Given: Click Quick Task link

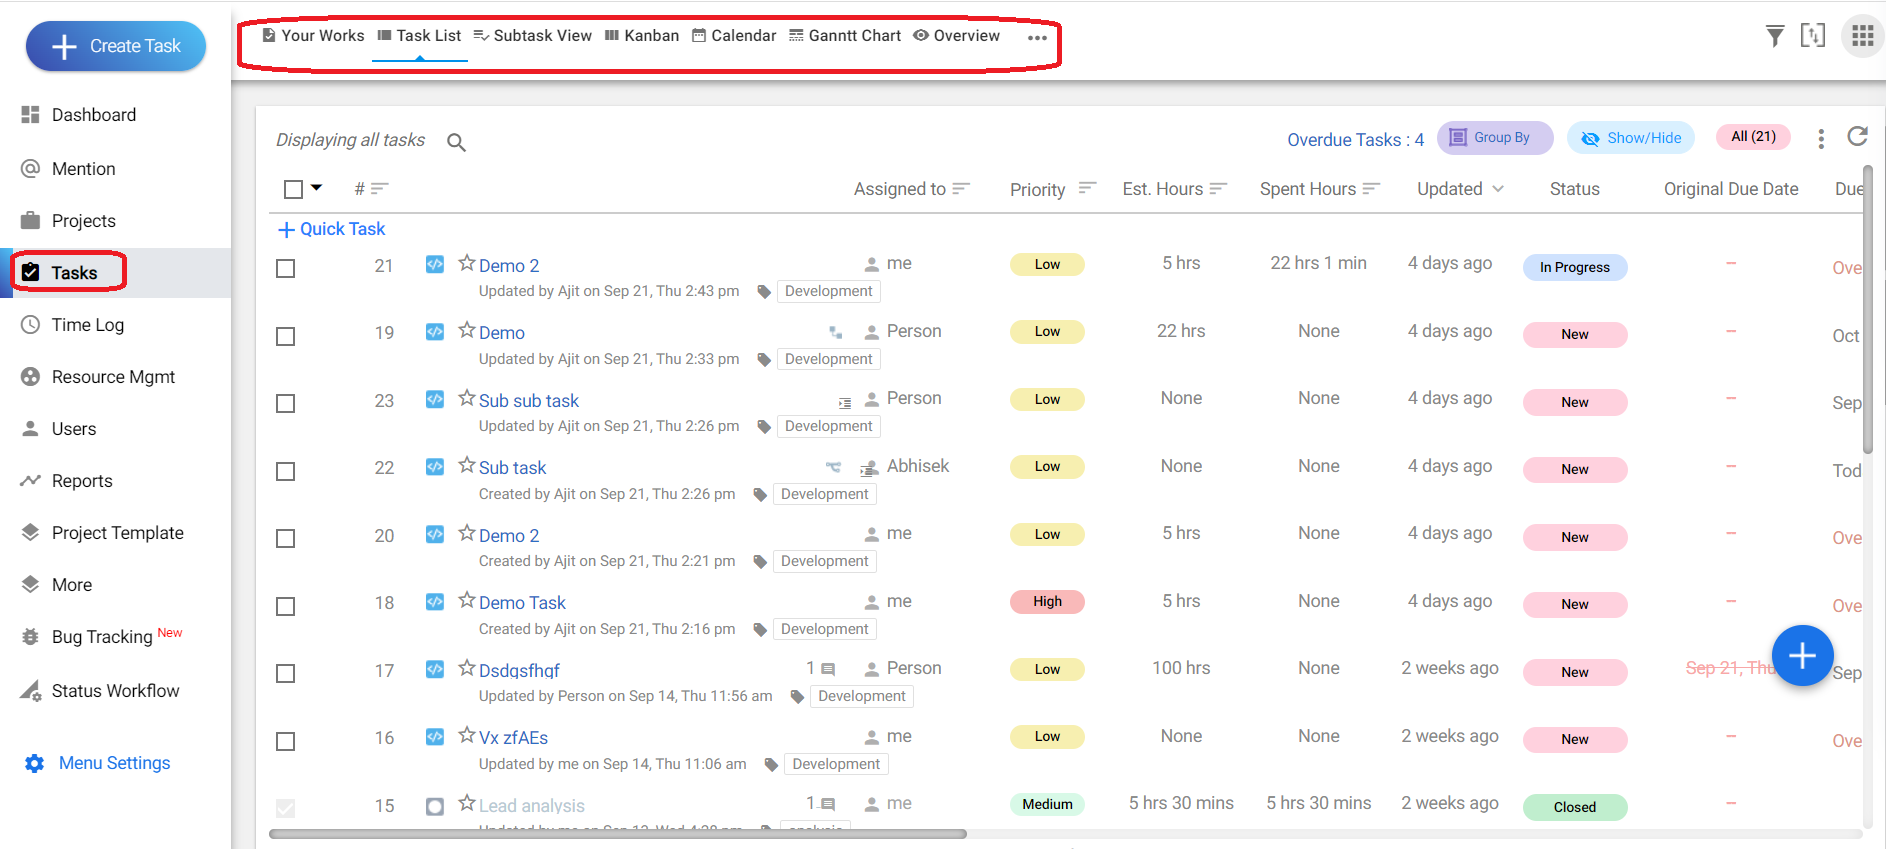Looking at the screenshot, I should click(332, 229).
